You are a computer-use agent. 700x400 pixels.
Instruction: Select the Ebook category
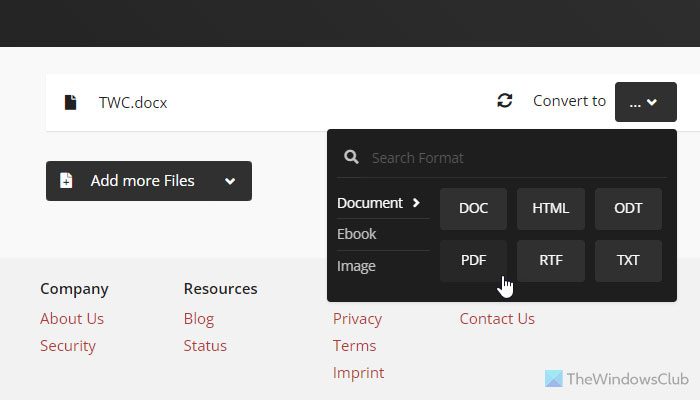tap(357, 234)
